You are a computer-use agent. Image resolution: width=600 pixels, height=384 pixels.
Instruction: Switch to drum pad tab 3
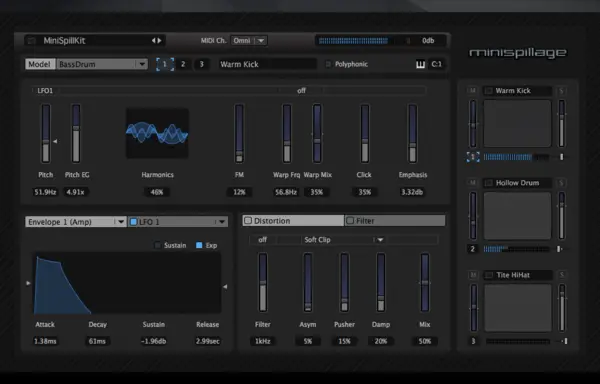pos(202,64)
